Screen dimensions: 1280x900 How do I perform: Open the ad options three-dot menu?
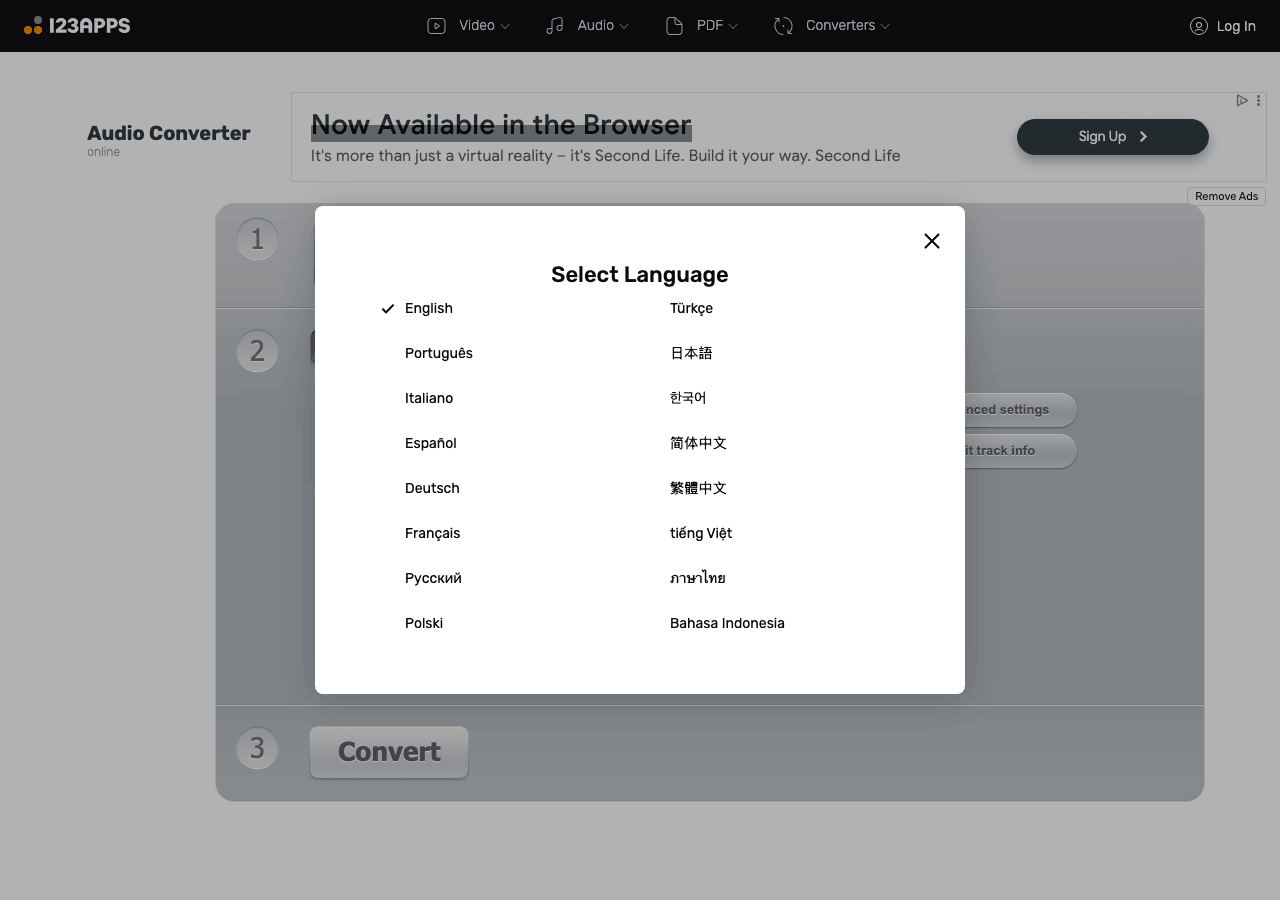[1258, 100]
